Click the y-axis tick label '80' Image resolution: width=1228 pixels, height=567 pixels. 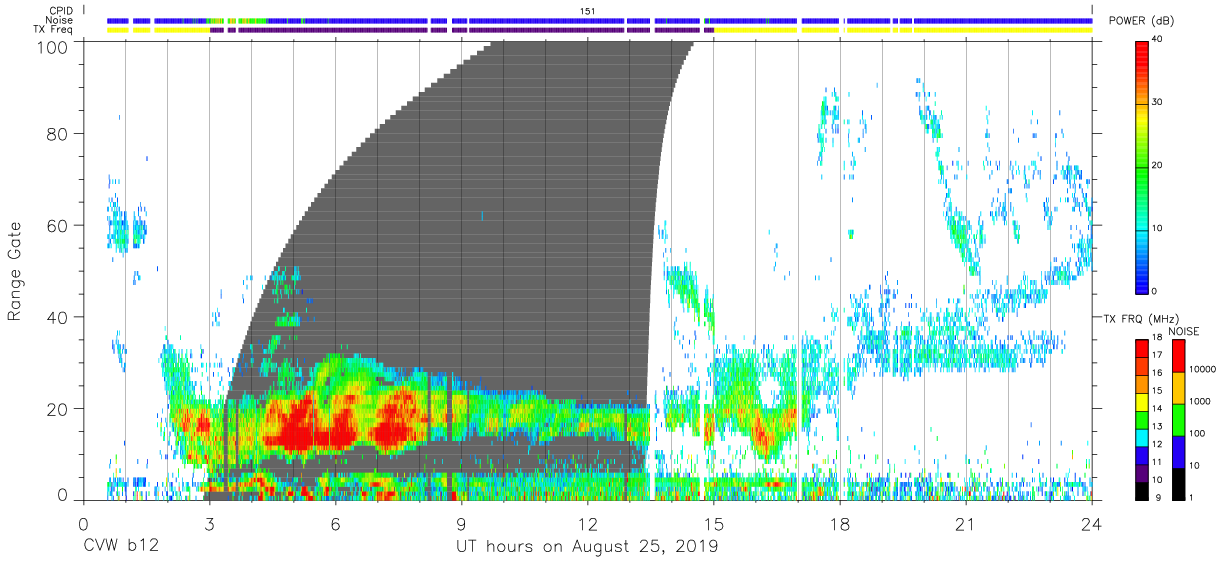pyautogui.click(x=58, y=133)
